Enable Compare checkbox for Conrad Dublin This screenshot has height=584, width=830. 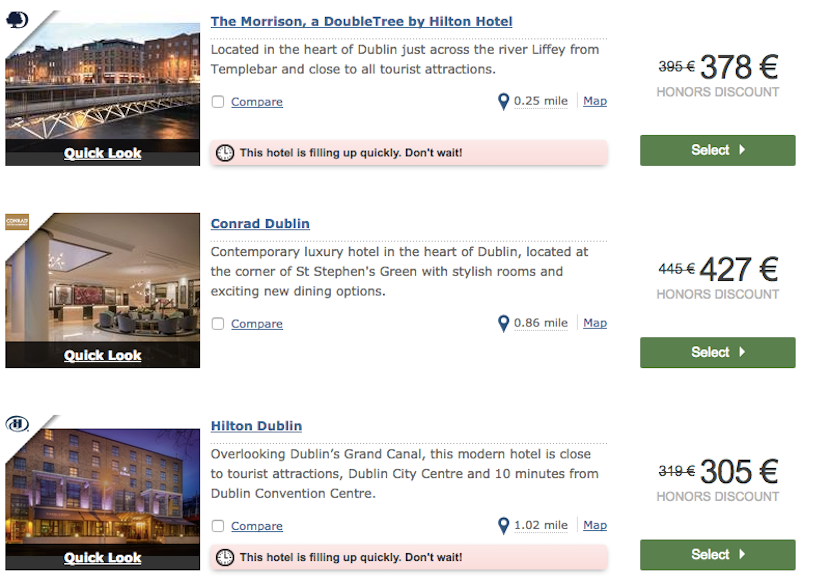click(x=218, y=324)
